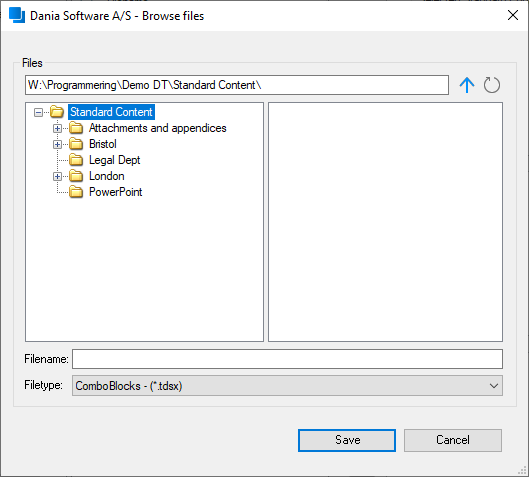Expand the Bristol folder node

57,144
